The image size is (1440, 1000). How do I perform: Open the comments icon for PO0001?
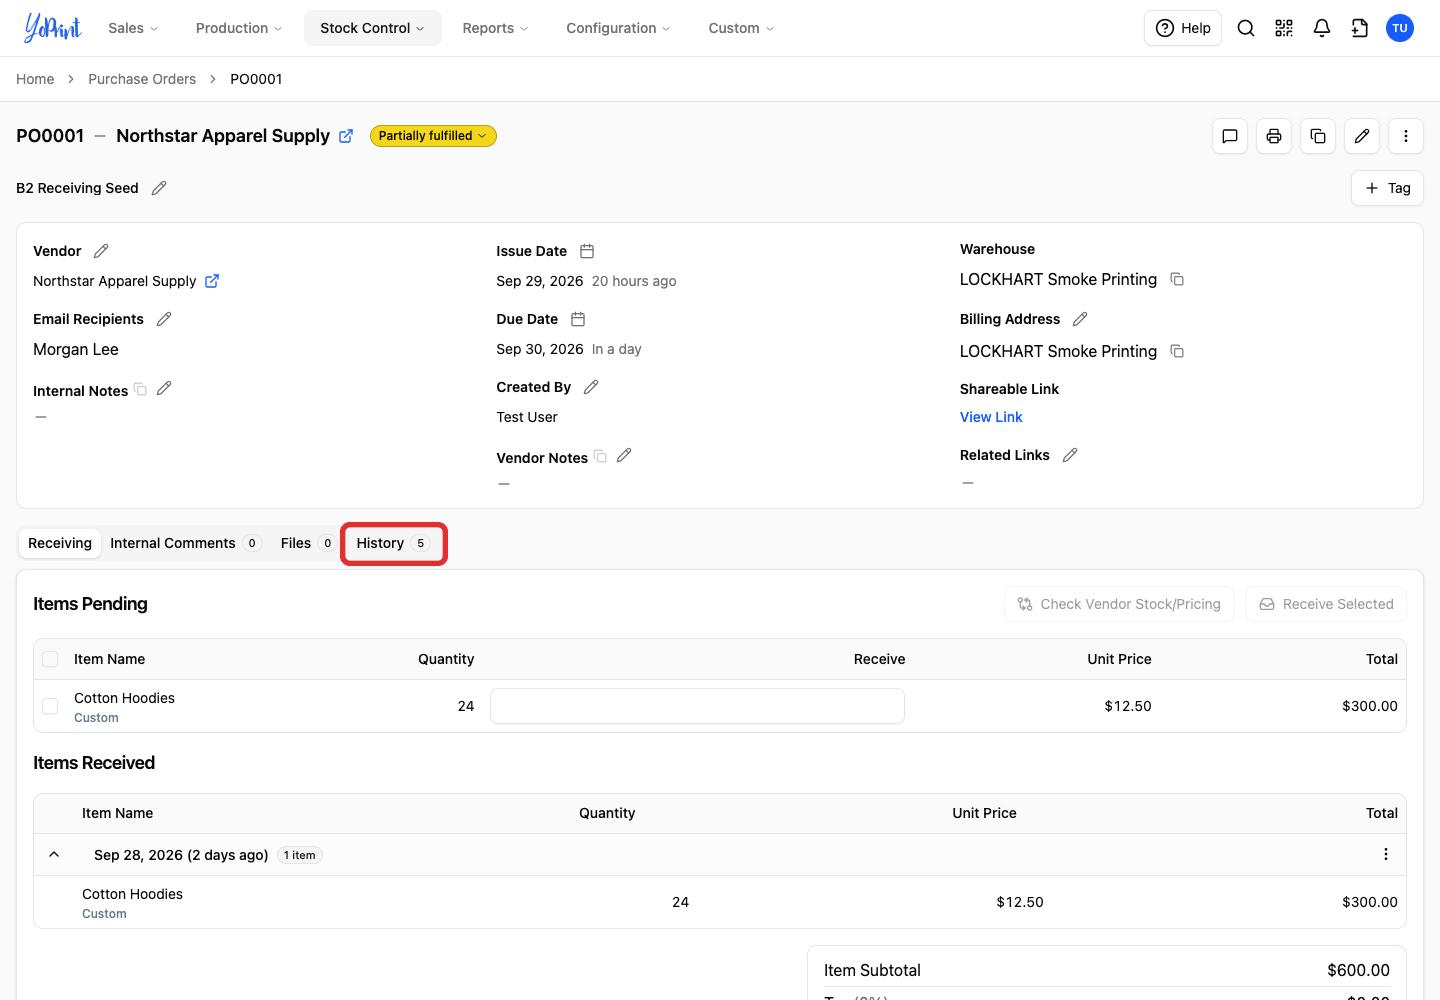[1230, 136]
